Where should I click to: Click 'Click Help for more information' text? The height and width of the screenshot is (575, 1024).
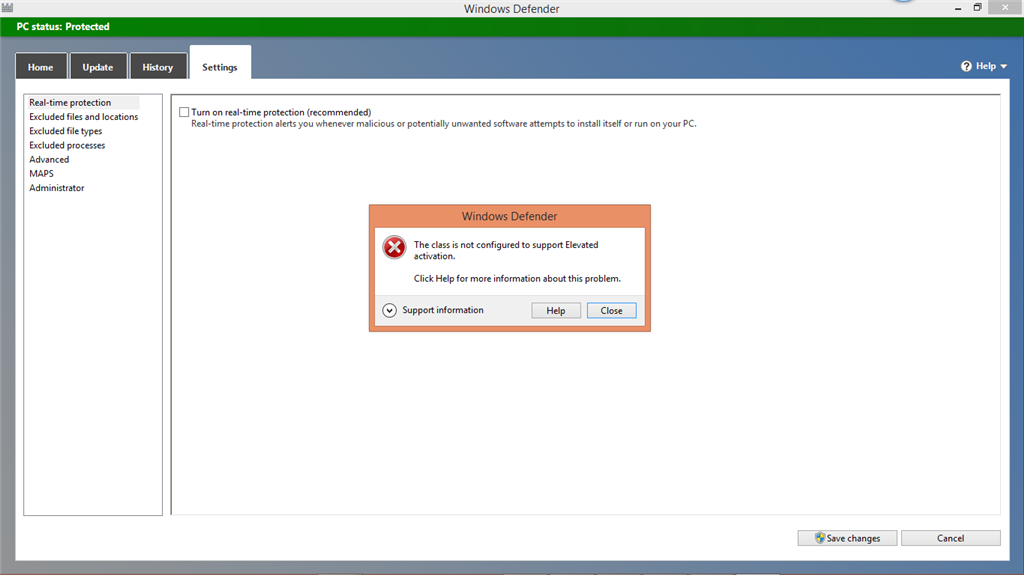(x=517, y=278)
